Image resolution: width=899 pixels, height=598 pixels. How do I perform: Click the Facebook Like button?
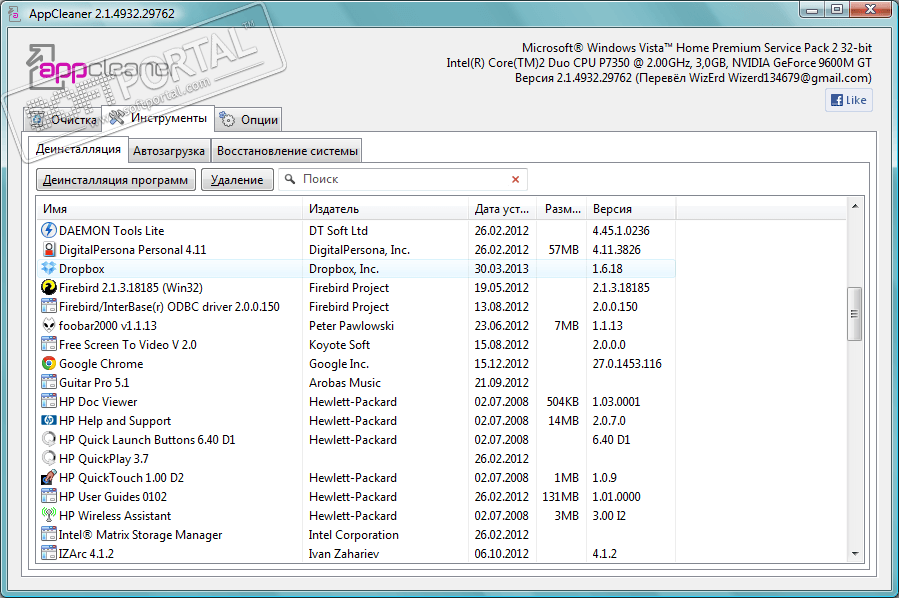[x=848, y=100]
